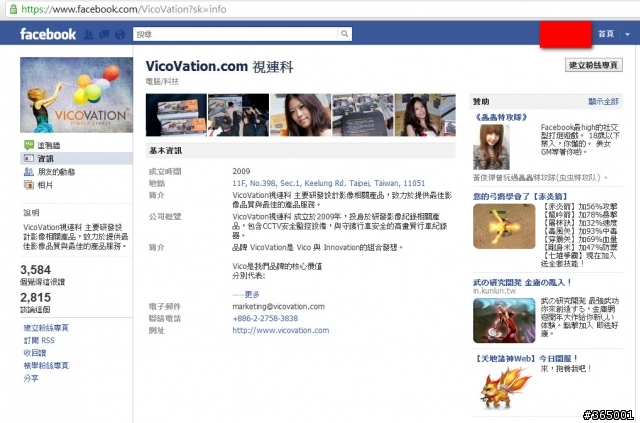
Task: Open 《蟲蟲特攻隊》 ad title
Action: (500, 117)
